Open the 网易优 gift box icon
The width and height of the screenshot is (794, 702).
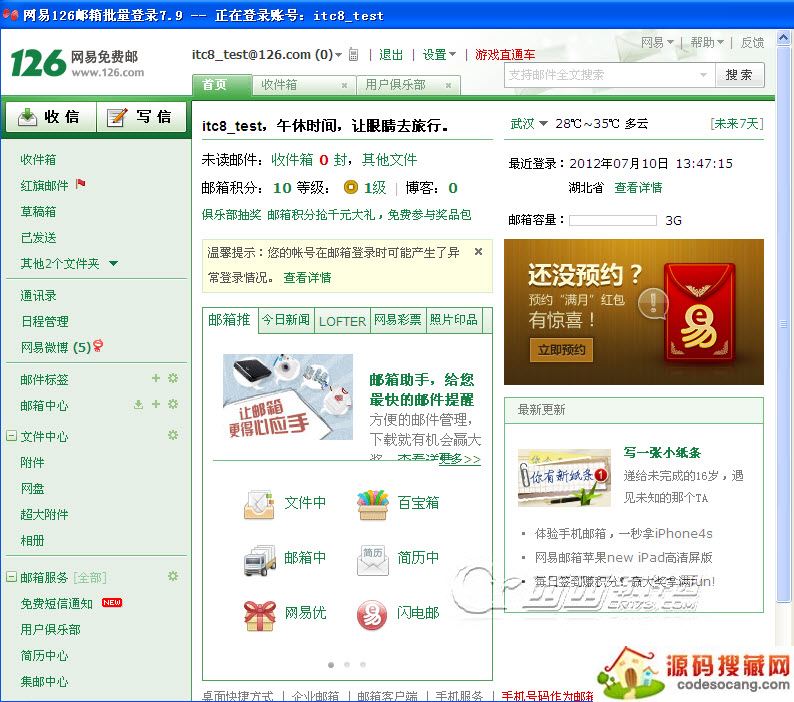click(259, 615)
